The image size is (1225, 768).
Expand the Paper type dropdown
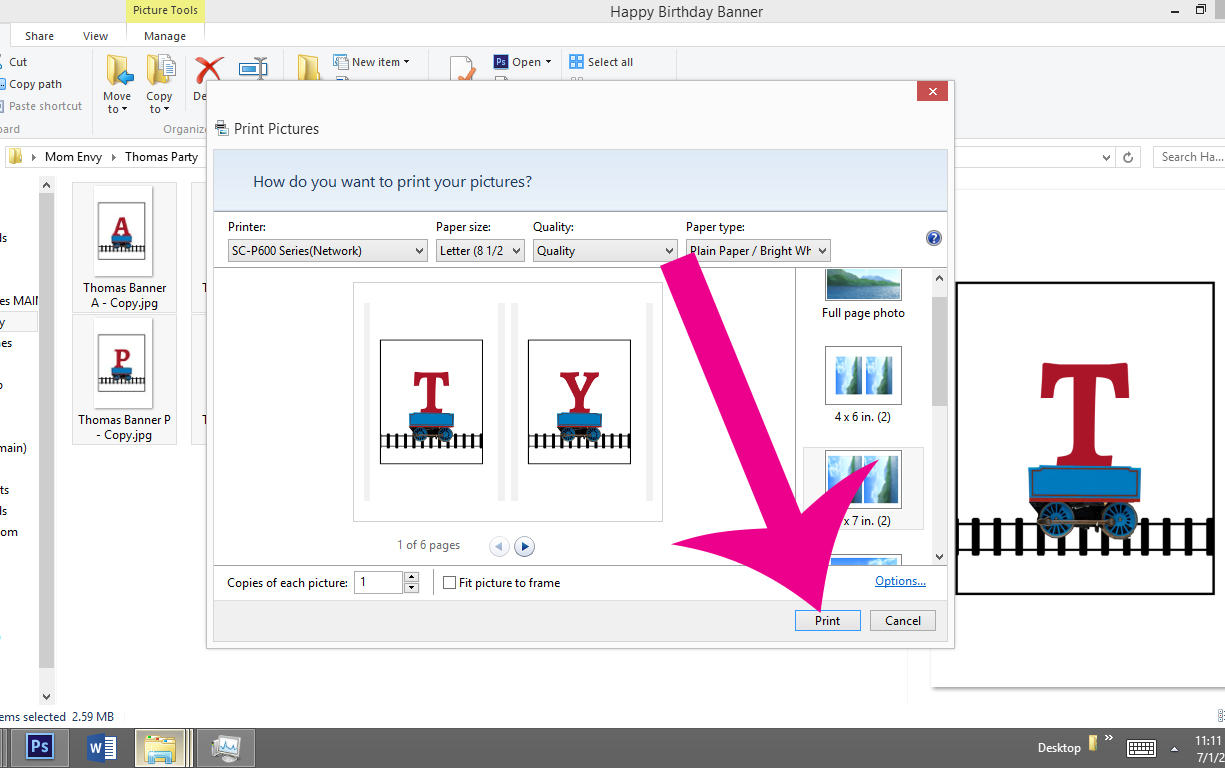click(x=758, y=251)
